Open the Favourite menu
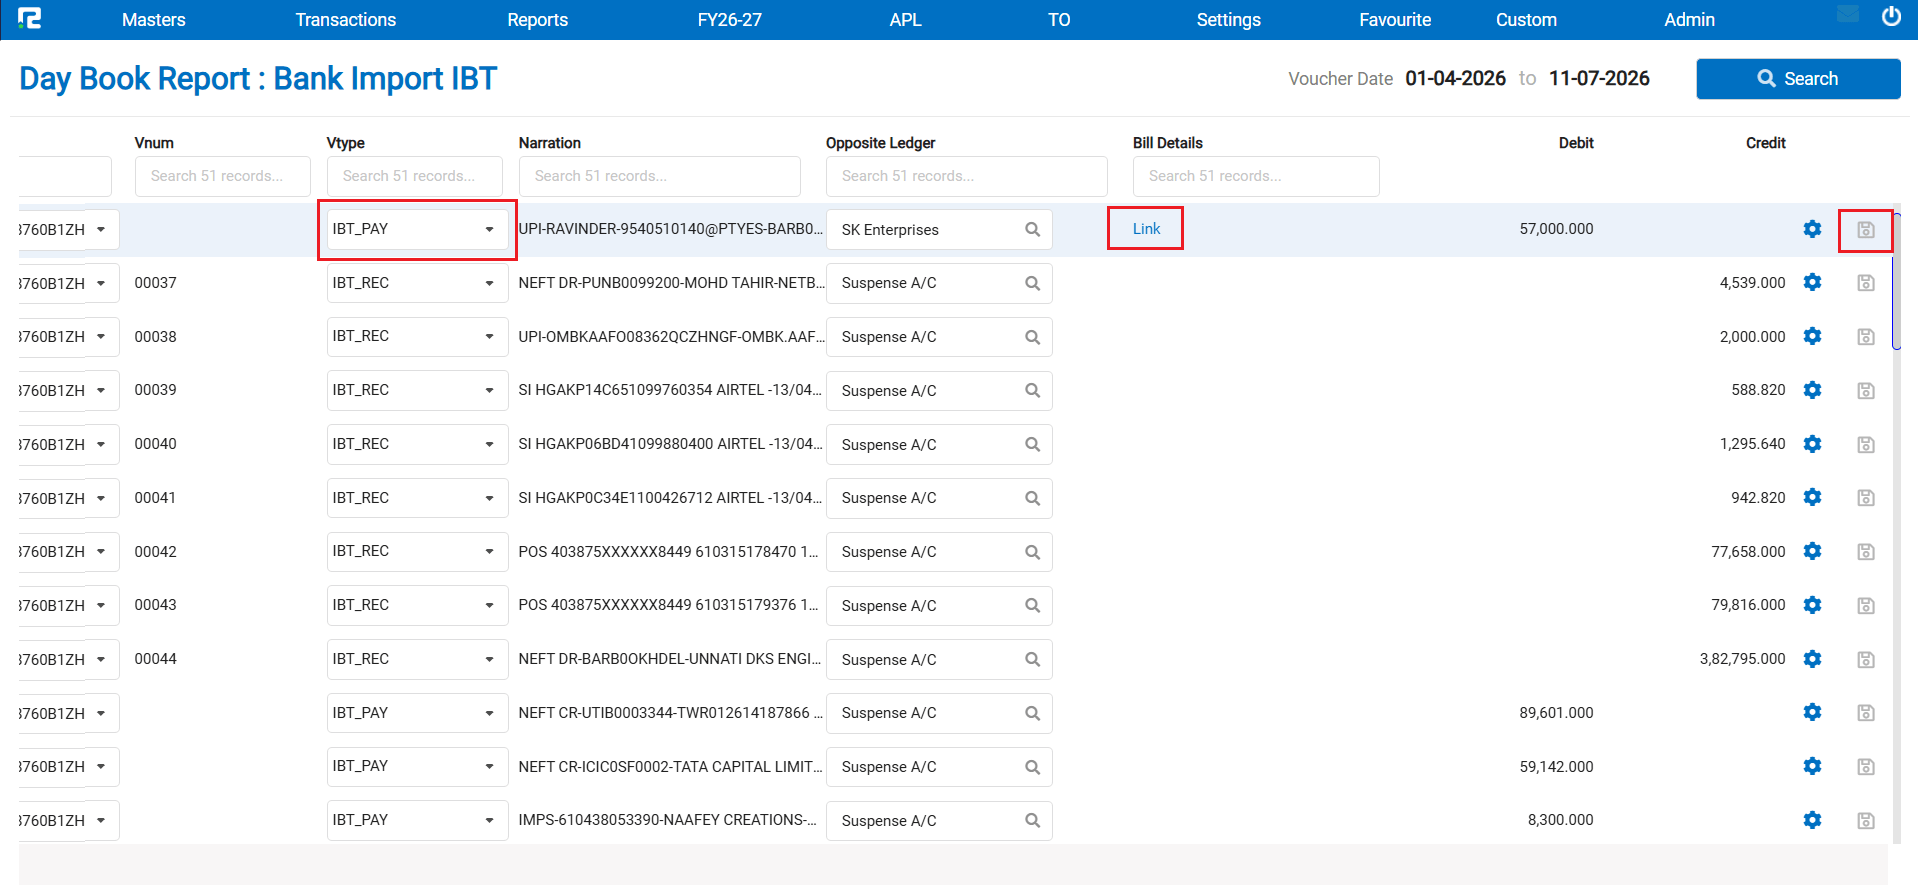Screen dimensions: 1918x885 click(1395, 20)
